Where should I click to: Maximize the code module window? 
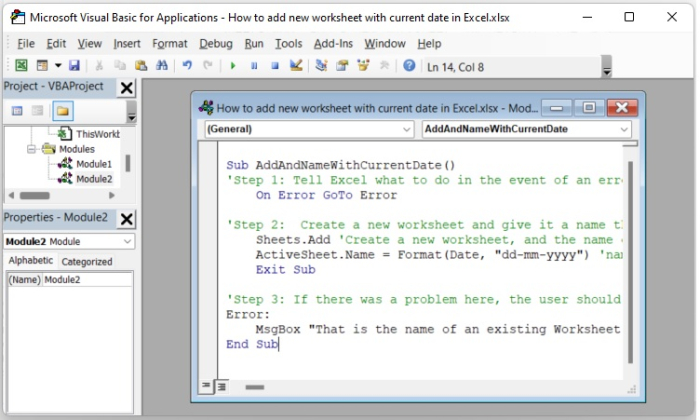click(589, 108)
